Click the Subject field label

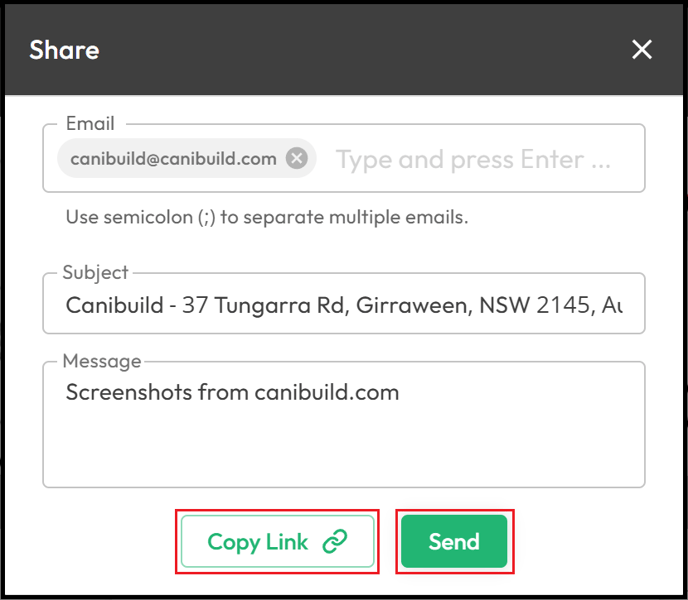[x=95, y=273]
